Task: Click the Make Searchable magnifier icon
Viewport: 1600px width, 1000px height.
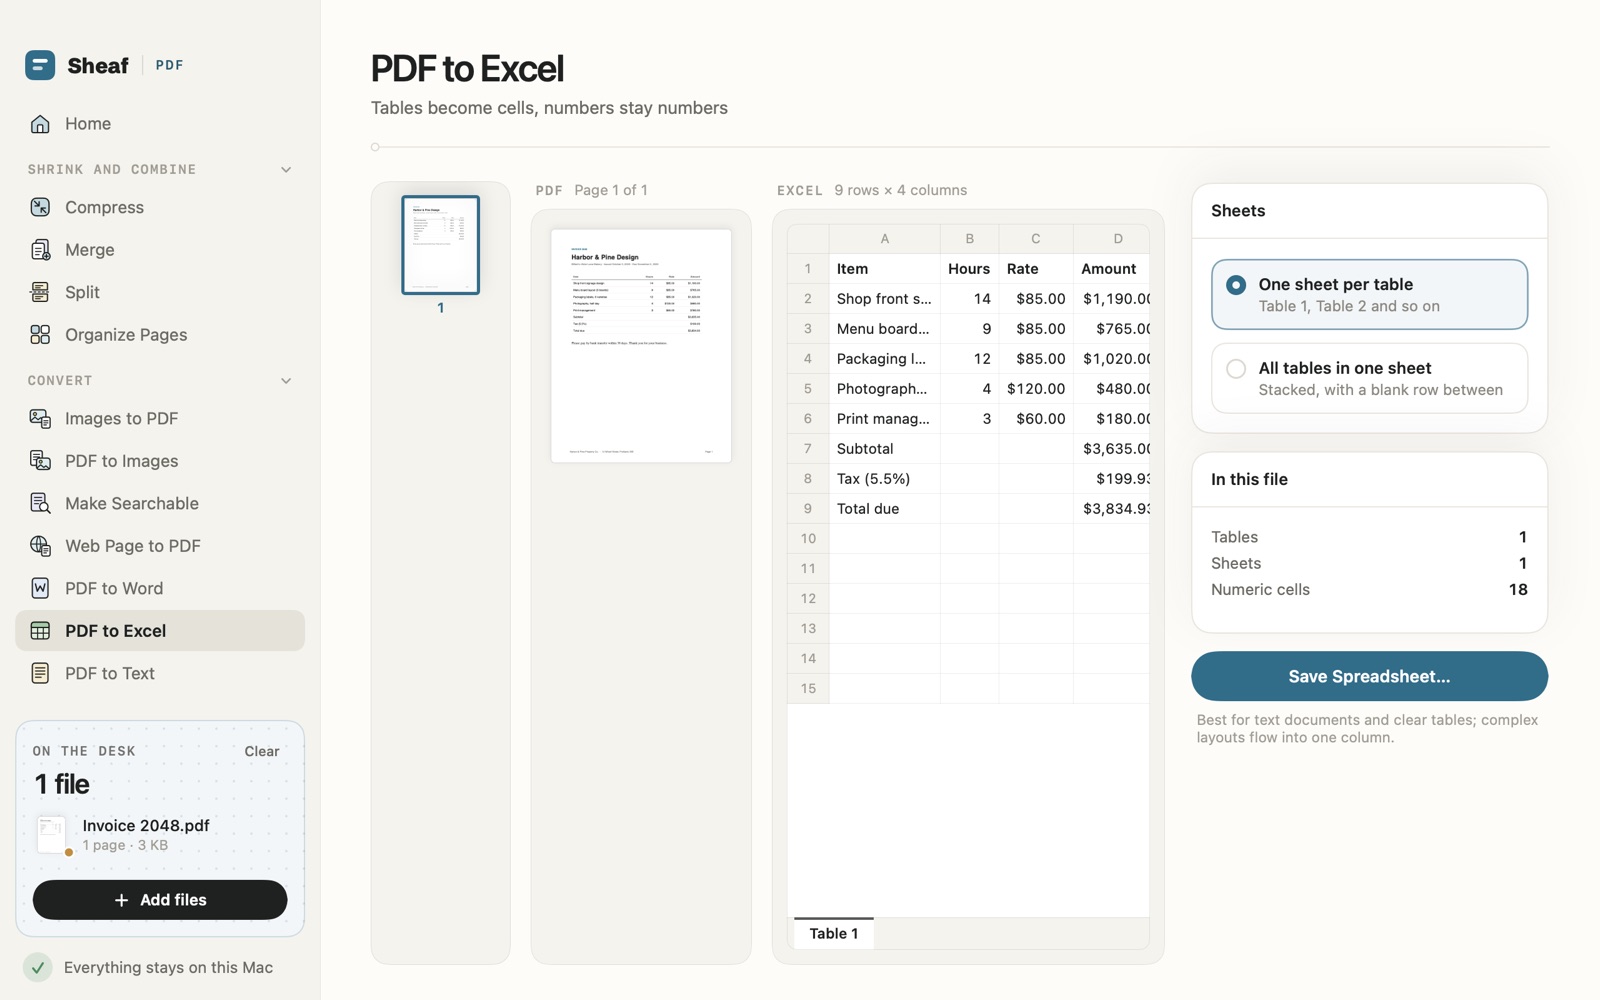Action: (x=40, y=503)
